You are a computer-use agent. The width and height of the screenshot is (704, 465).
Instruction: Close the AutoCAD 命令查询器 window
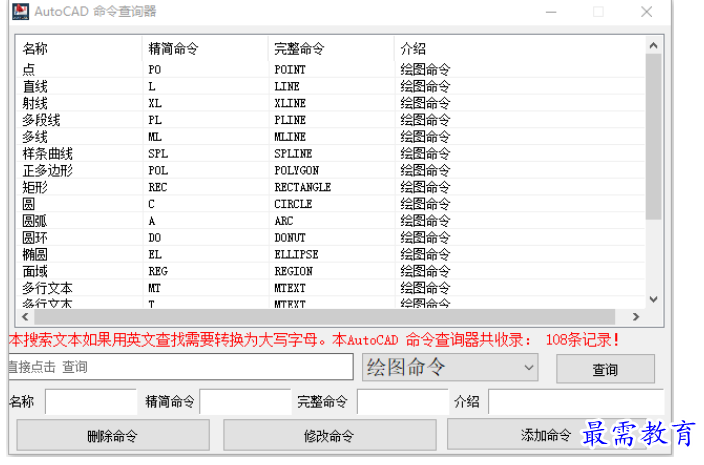click(x=647, y=12)
